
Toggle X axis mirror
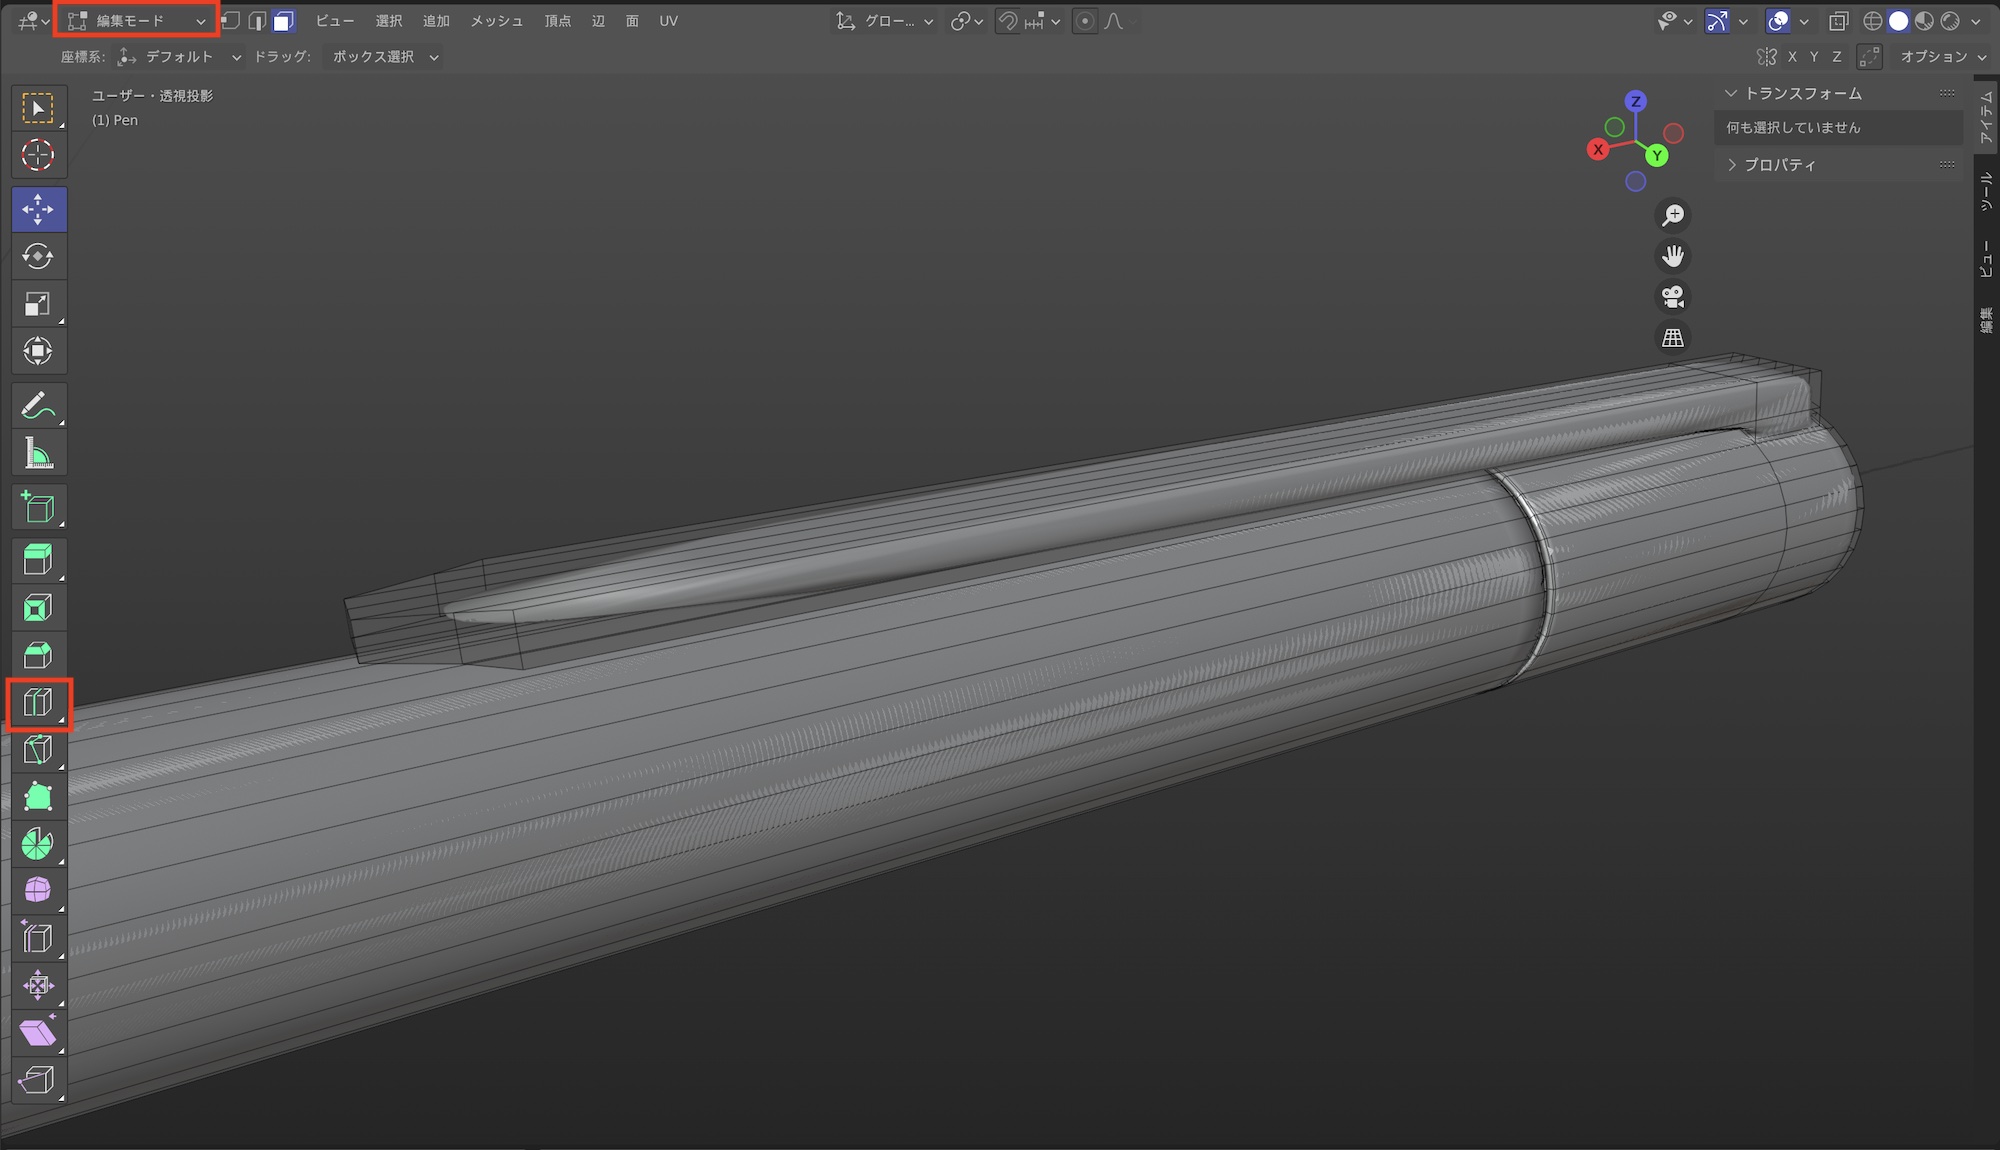1792,57
